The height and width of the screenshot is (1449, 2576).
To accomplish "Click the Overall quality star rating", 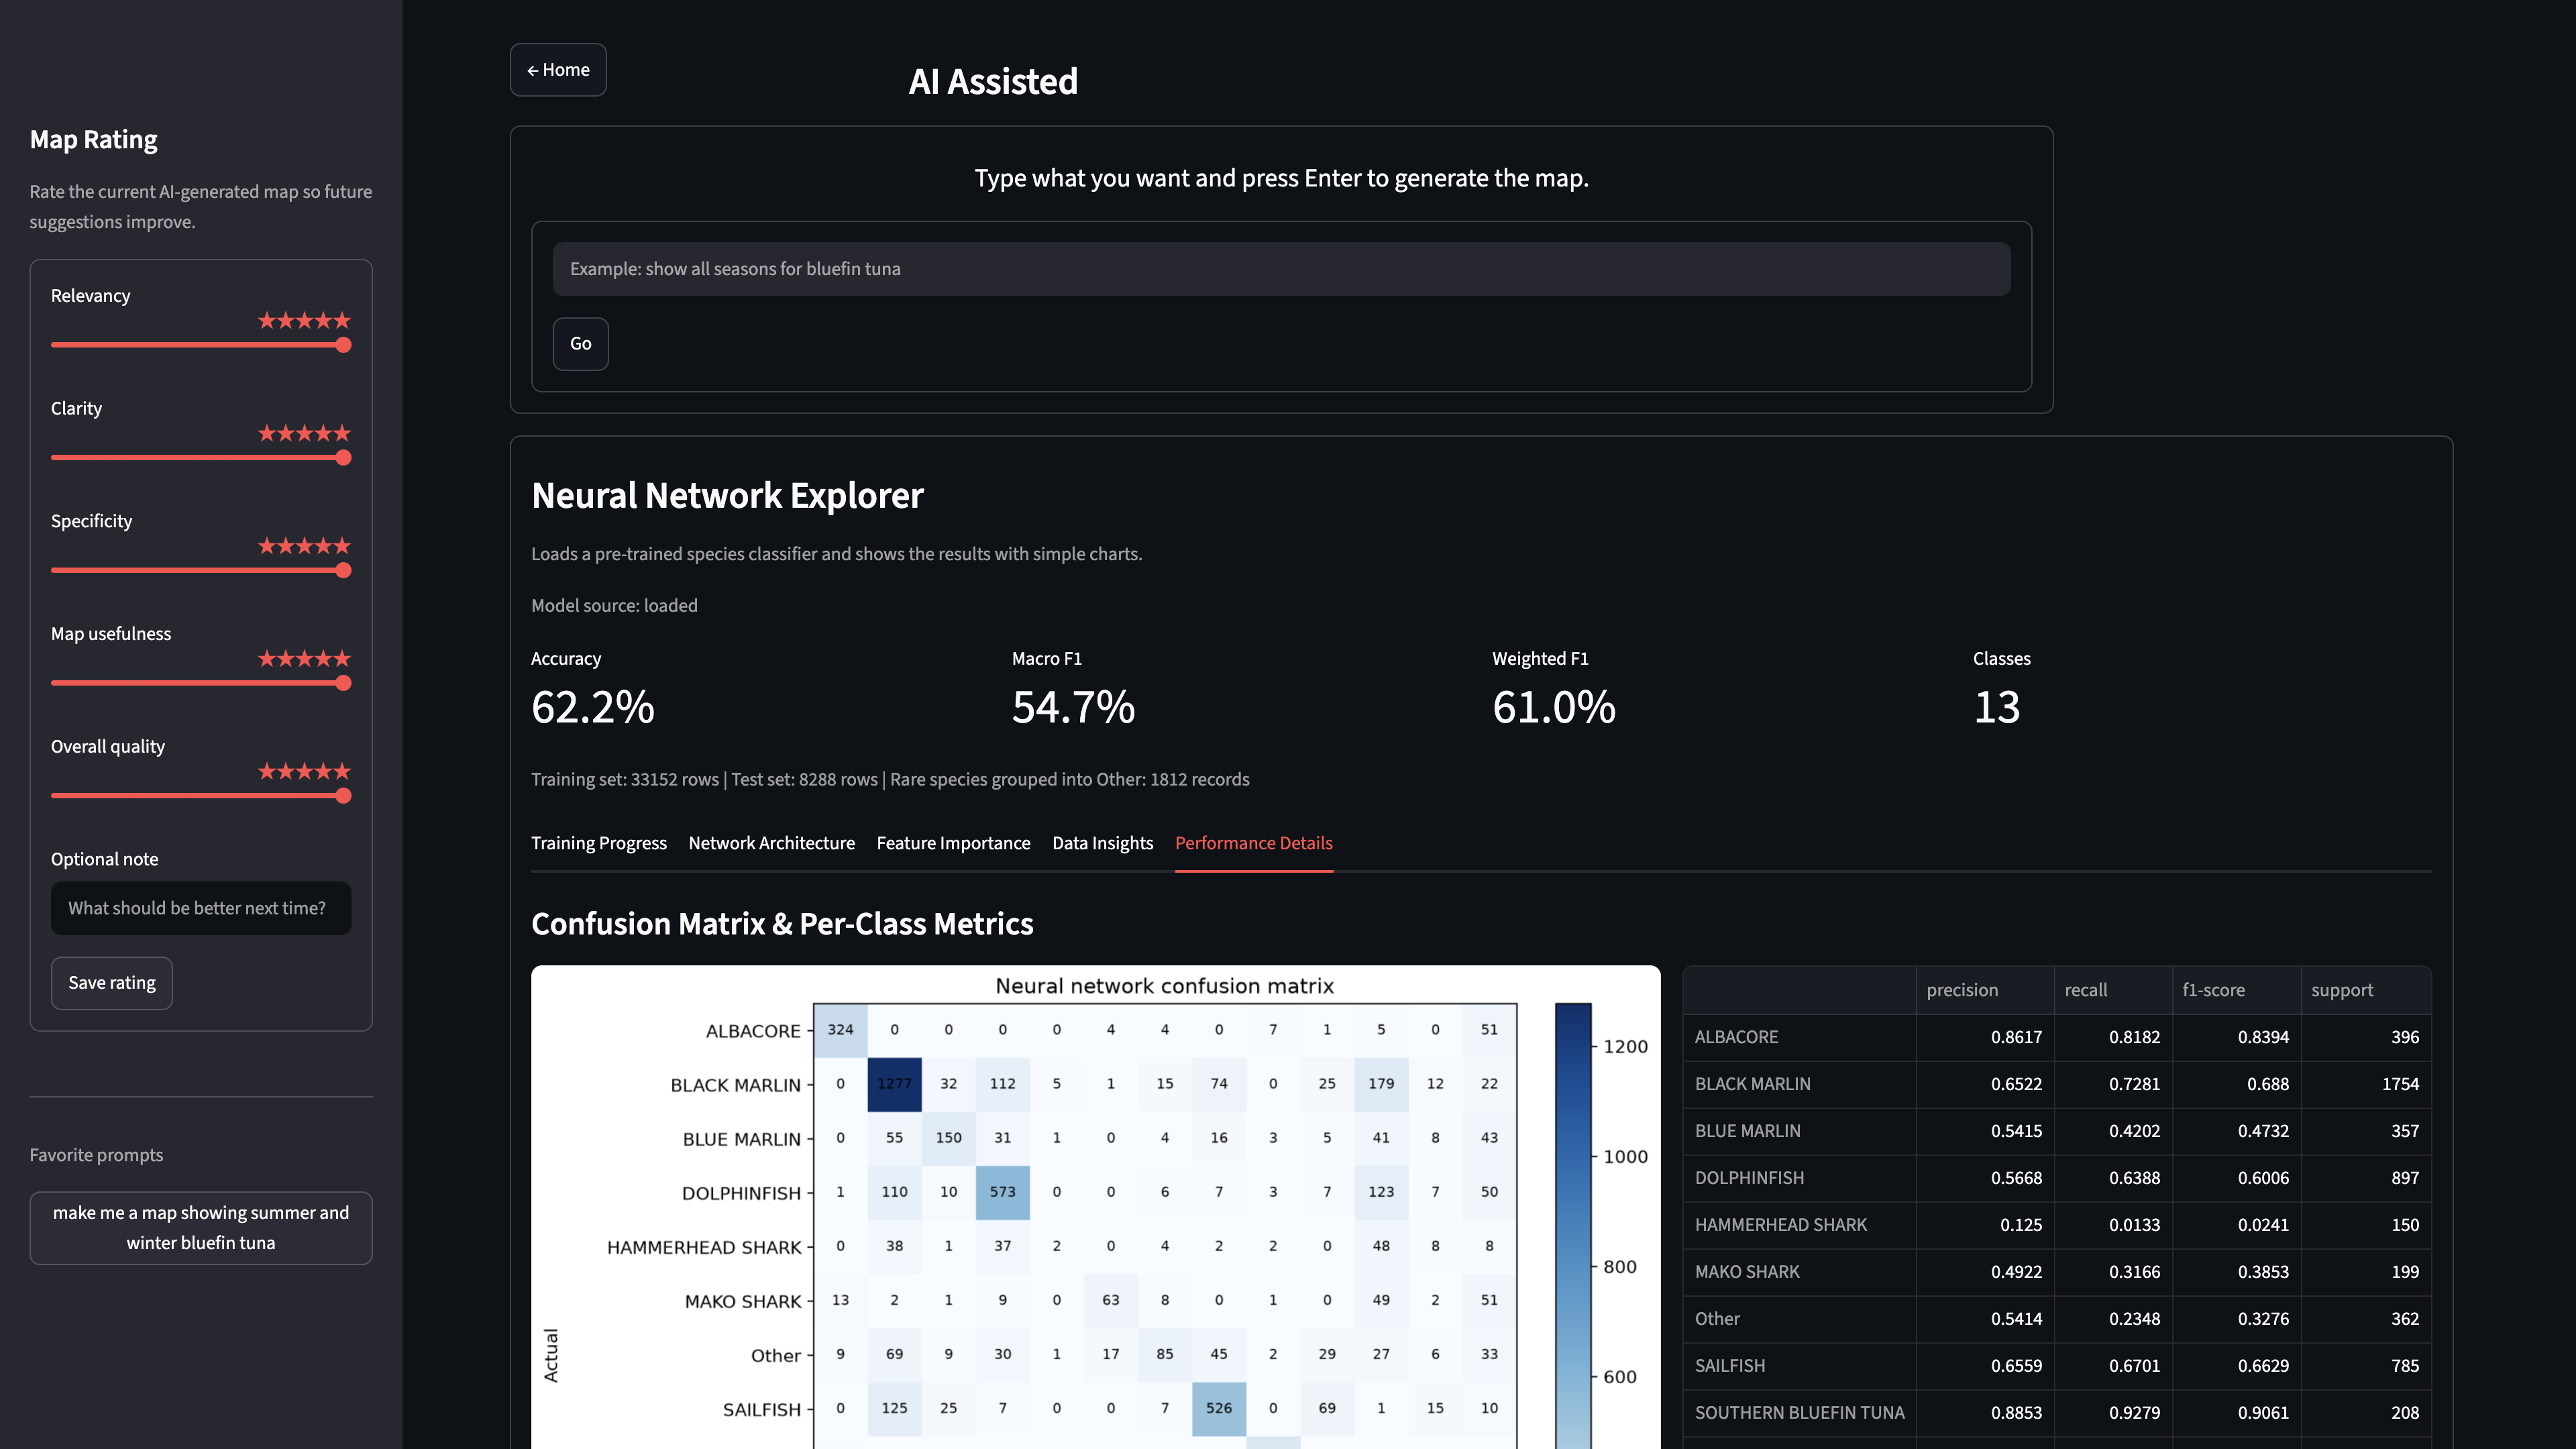I will [304, 771].
